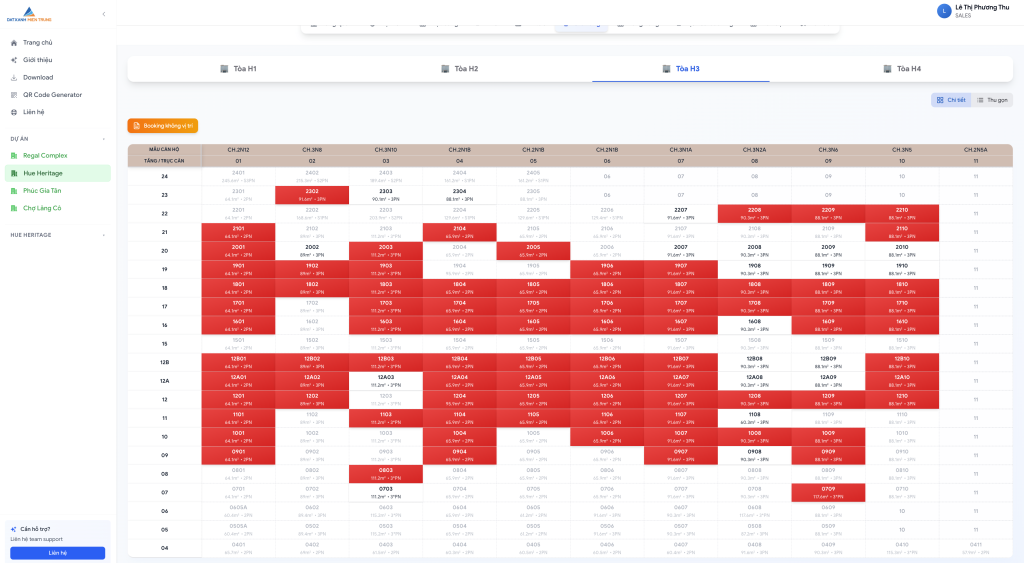The image size is (1024, 563).
Task: Click the Giới thiệu sidebar icon
Action: click(14, 60)
